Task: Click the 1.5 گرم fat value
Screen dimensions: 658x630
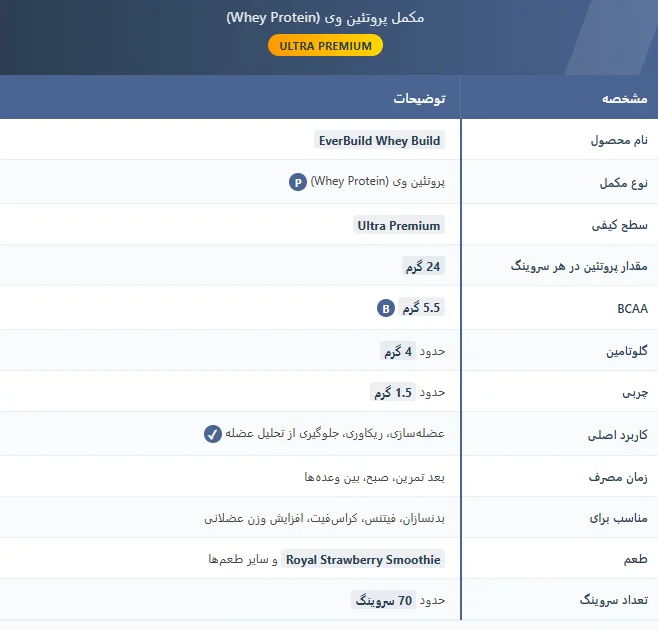Action: coord(393,392)
